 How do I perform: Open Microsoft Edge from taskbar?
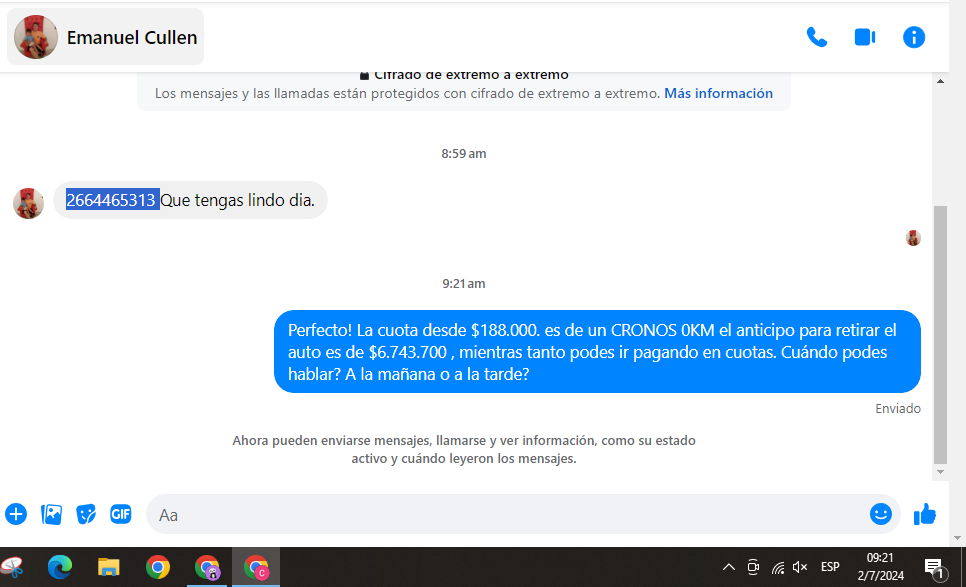[60, 567]
